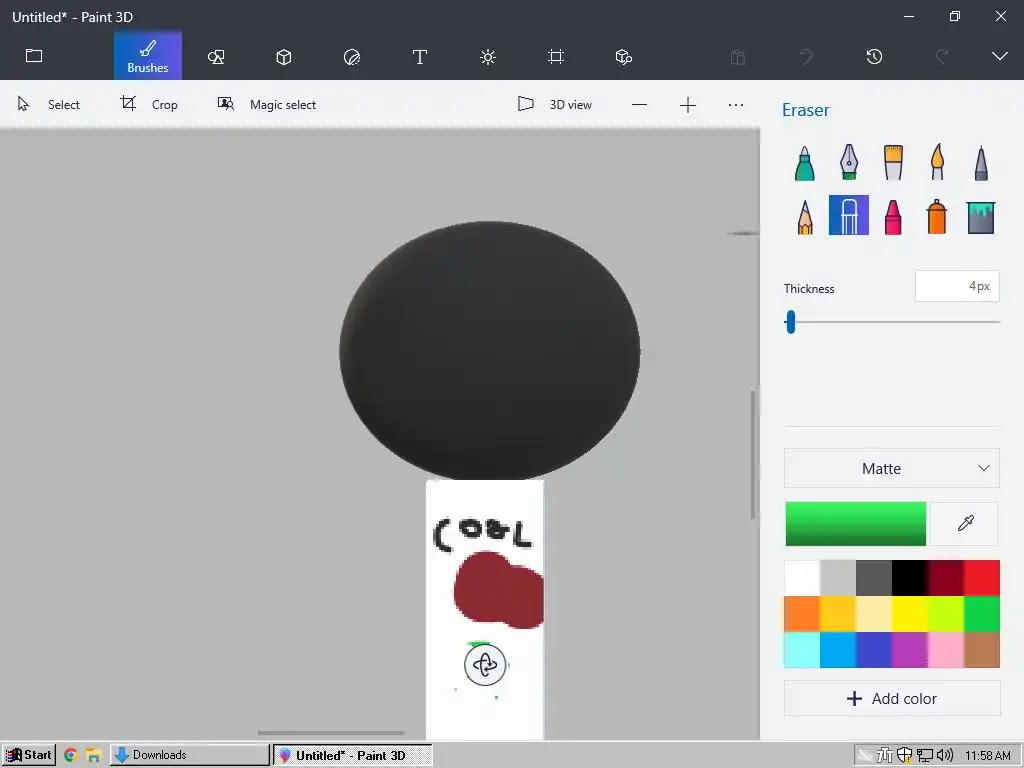The height and width of the screenshot is (768, 1024).
Task: Pick the dark red color swatch
Action: 946,578
